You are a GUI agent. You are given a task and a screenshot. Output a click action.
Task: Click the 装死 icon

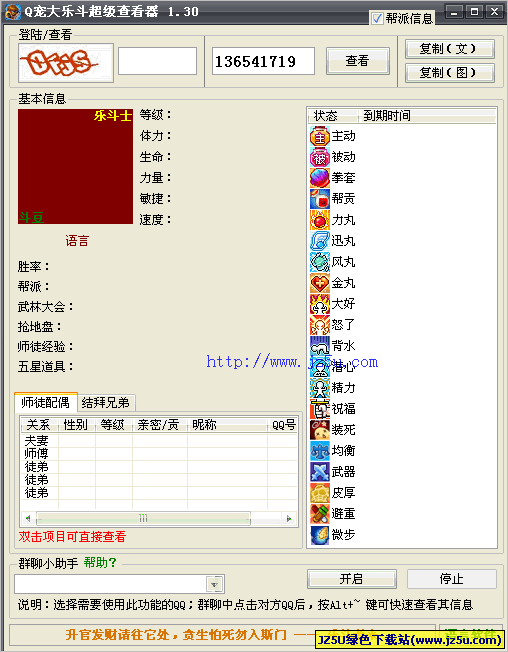[320, 430]
